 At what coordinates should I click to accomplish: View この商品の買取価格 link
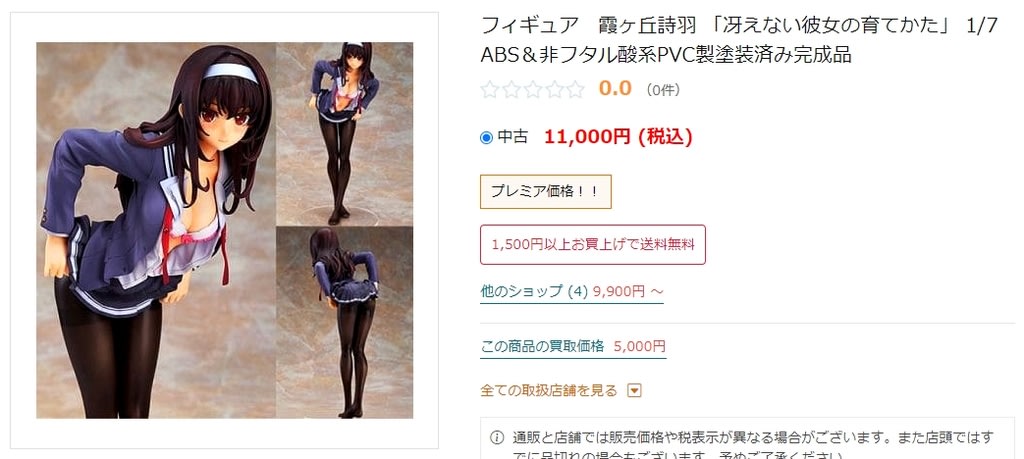(573, 346)
